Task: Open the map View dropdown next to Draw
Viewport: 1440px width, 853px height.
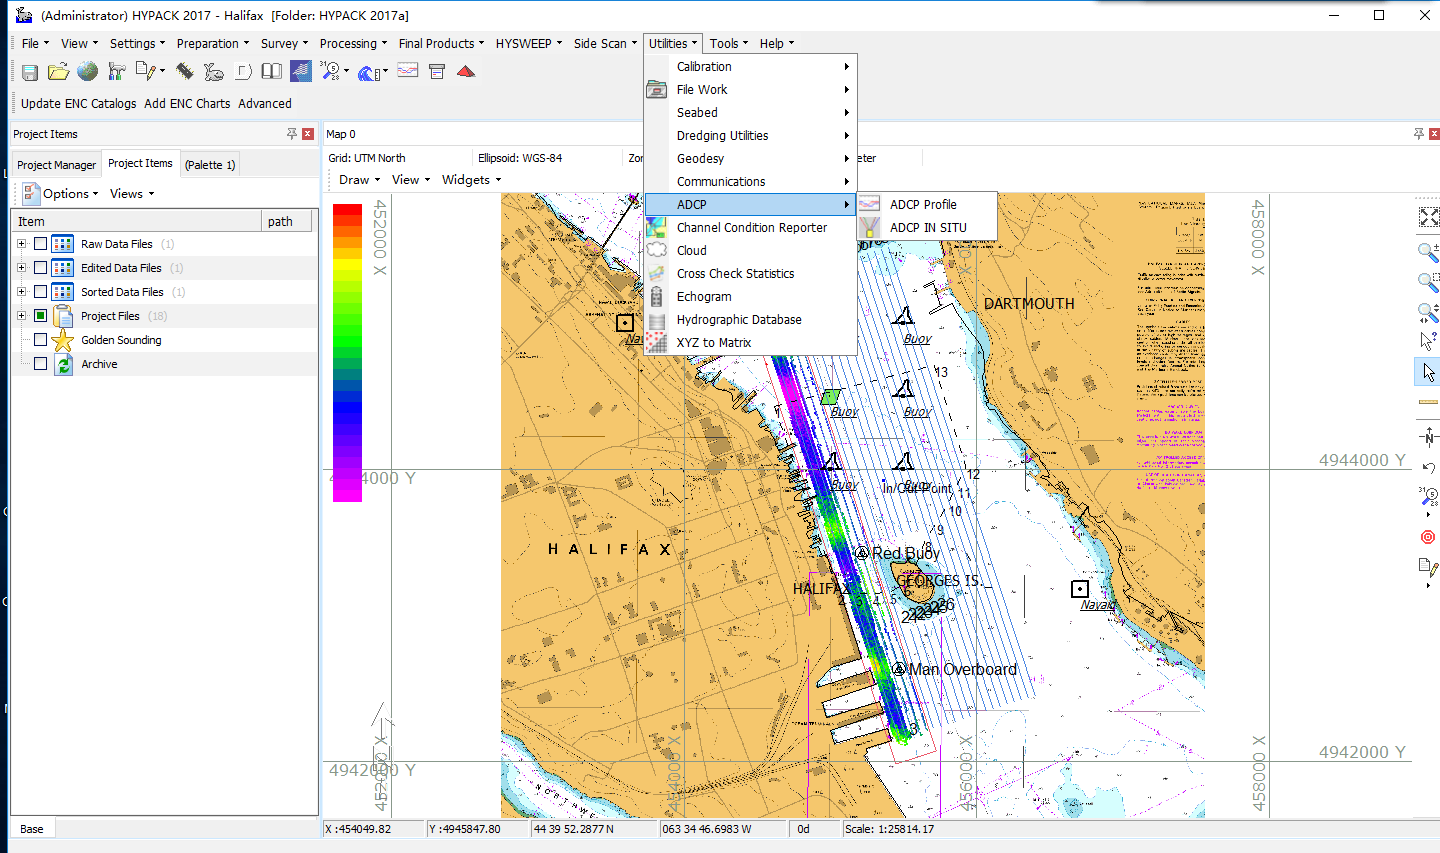Action: point(410,180)
